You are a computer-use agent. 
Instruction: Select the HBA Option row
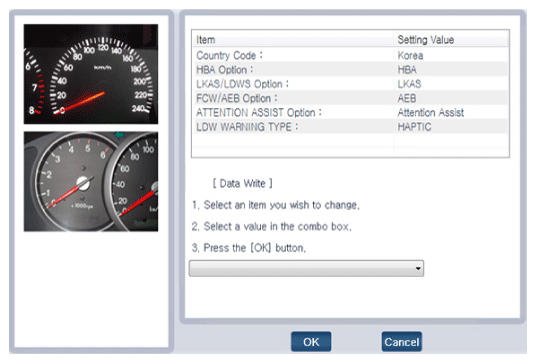click(350, 70)
